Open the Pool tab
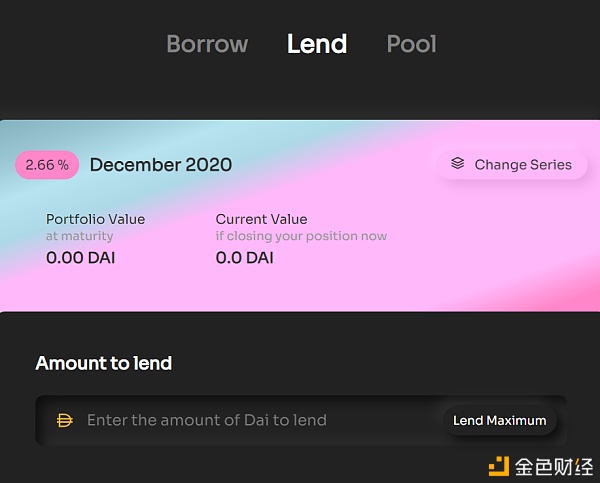Viewport: 600px width, 483px height. tap(411, 44)
